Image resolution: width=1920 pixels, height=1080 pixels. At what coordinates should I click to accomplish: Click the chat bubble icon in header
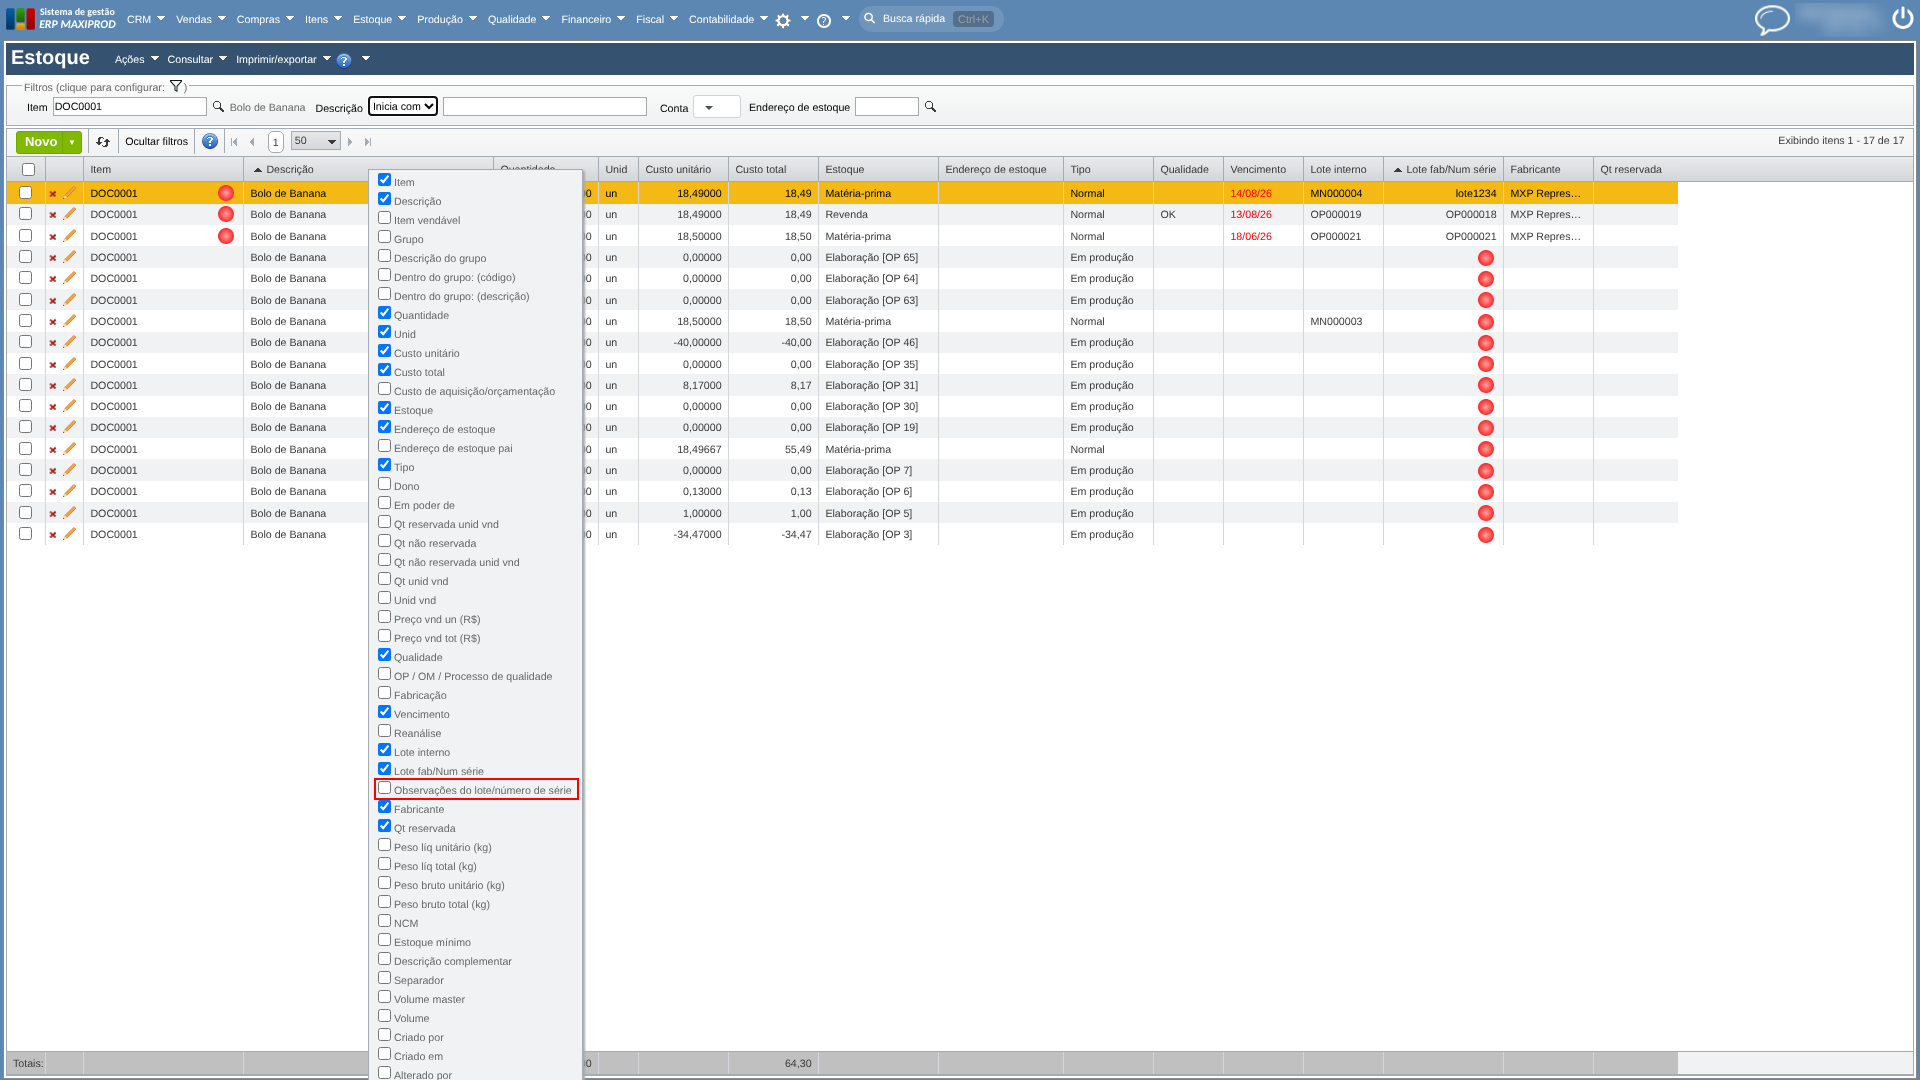[1772, 19]
